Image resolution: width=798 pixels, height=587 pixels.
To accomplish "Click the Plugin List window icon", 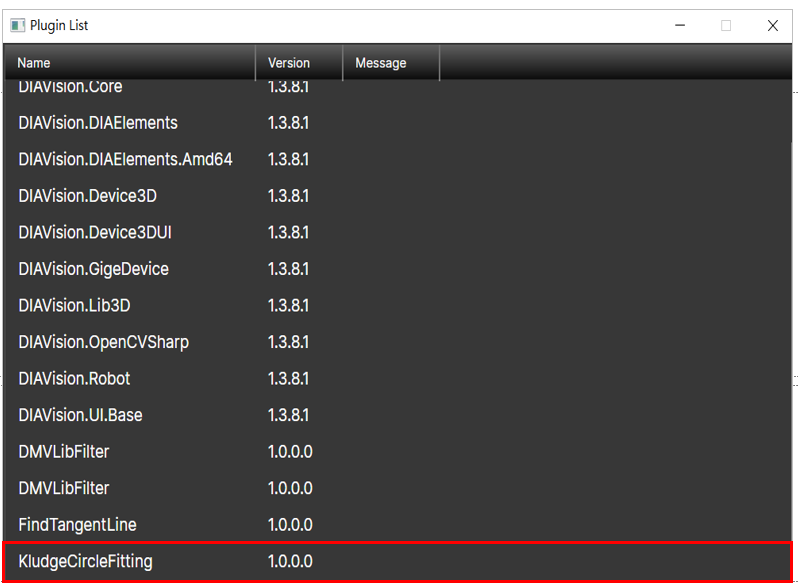I will (x=18, y=26).
